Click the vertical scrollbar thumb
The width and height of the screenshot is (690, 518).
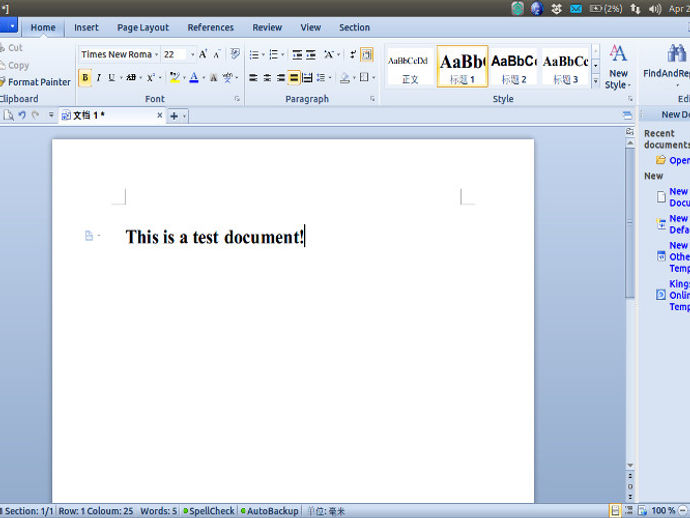click(630, 223)
